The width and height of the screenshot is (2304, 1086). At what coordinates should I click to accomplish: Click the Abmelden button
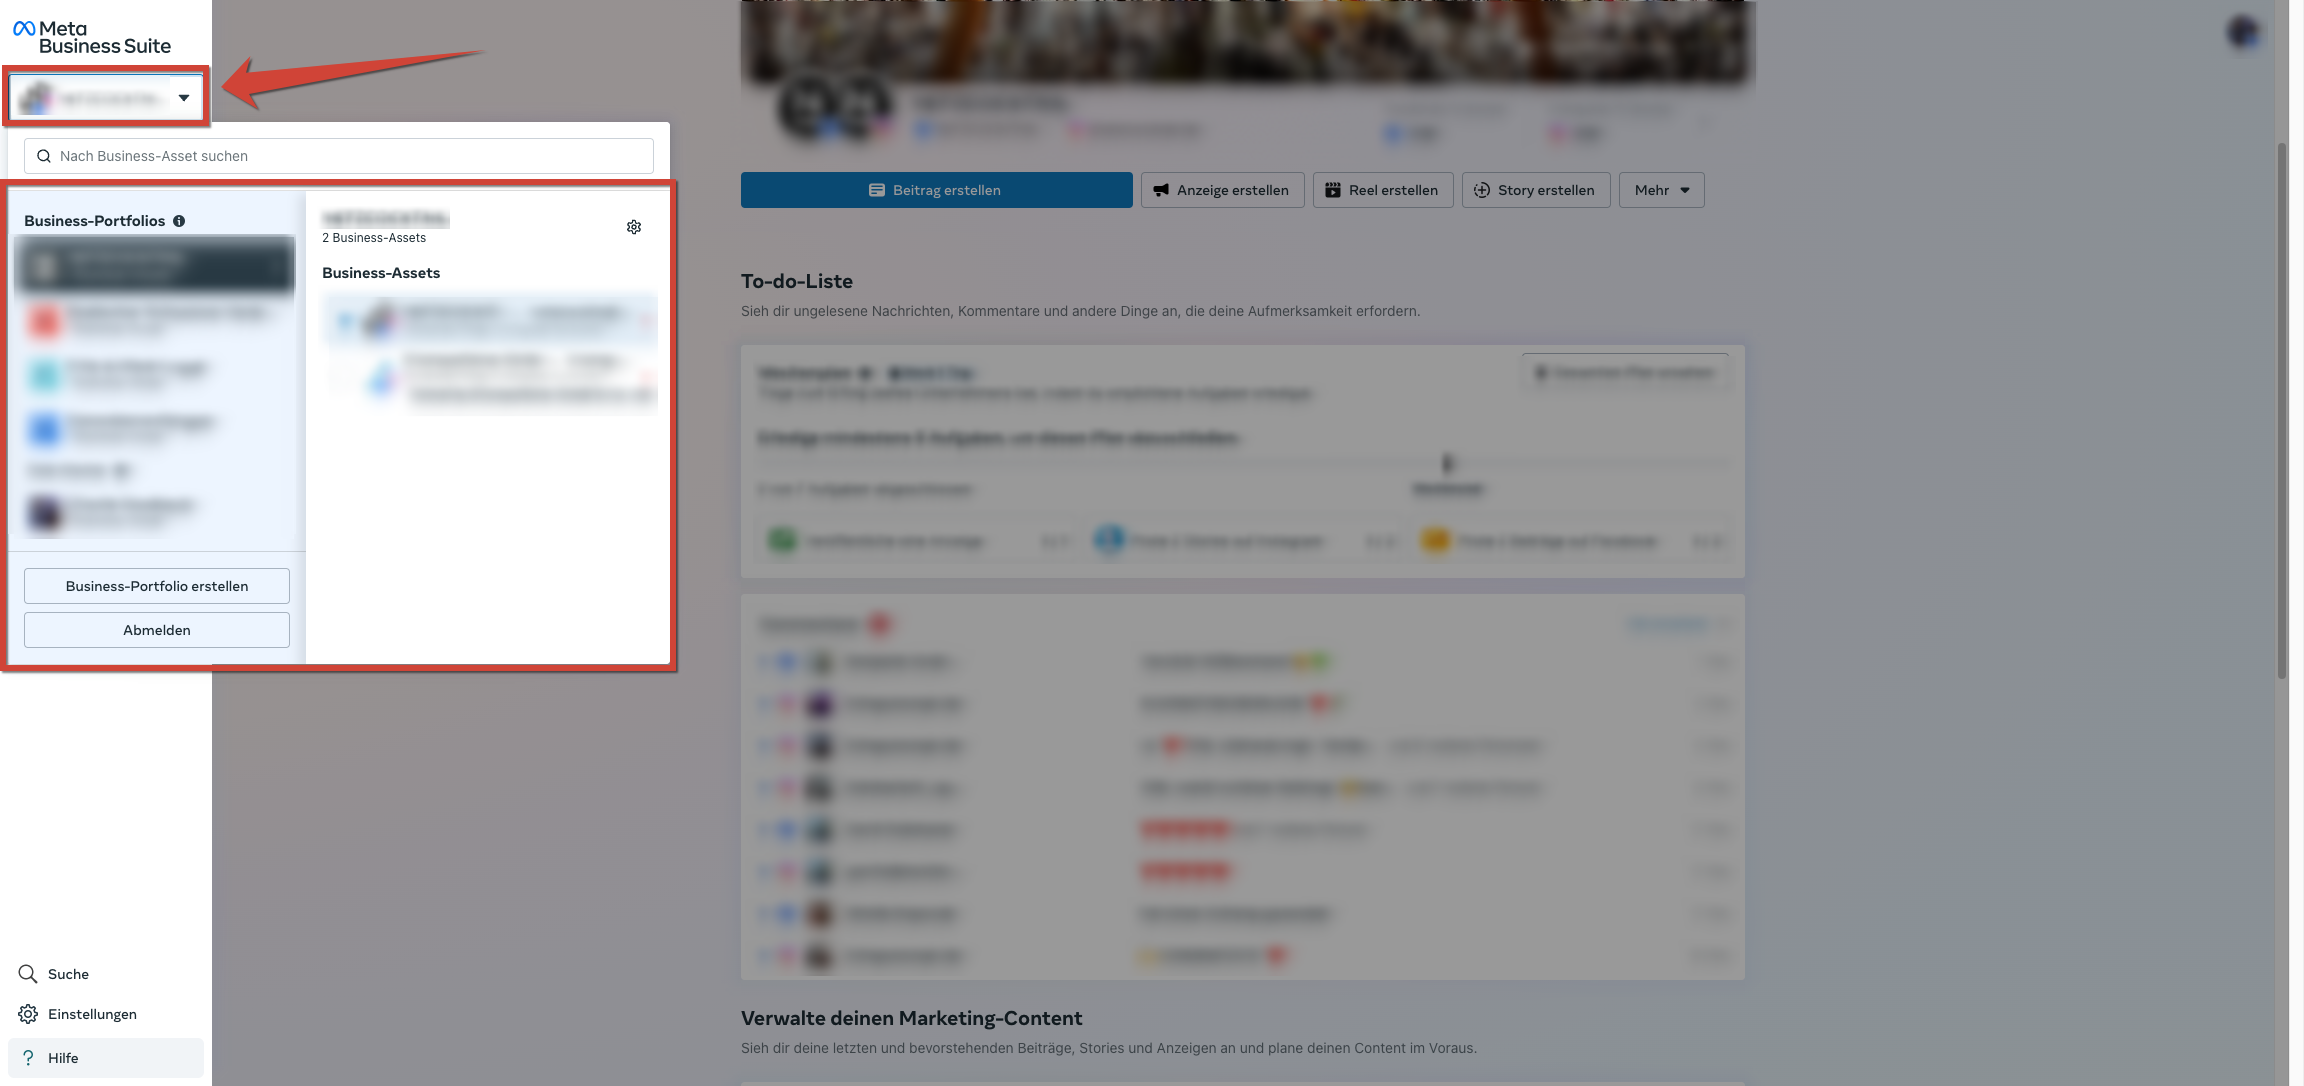pos(157,630)
